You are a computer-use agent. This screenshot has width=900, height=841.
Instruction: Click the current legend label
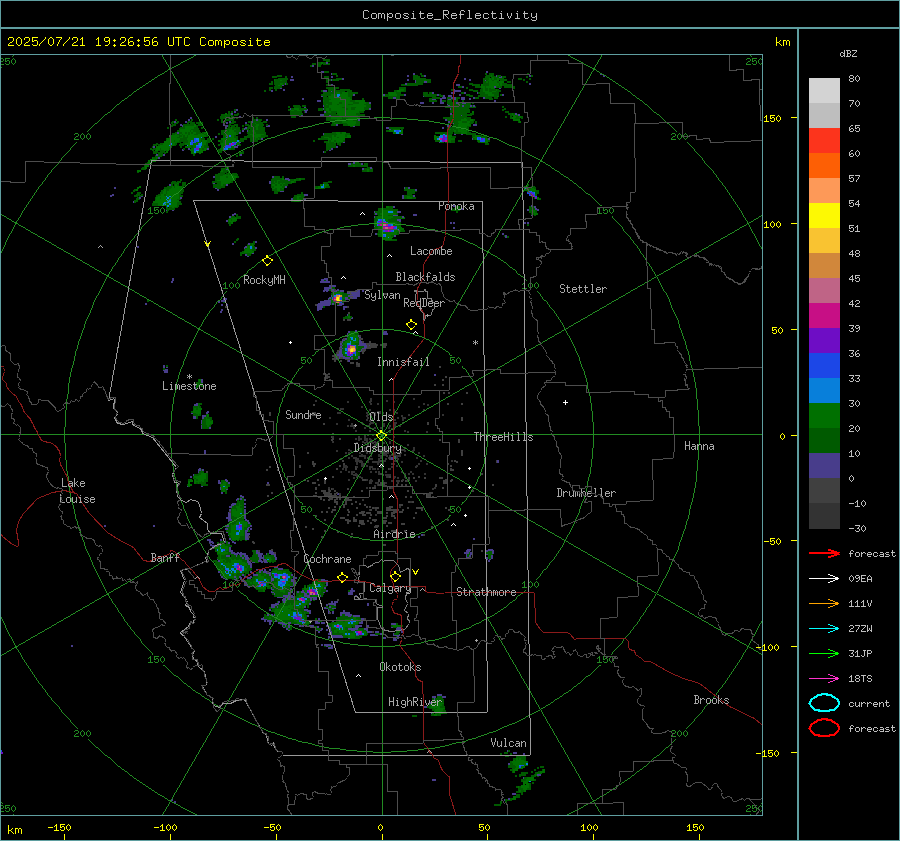pyautogui.click(x=869, y=703)
